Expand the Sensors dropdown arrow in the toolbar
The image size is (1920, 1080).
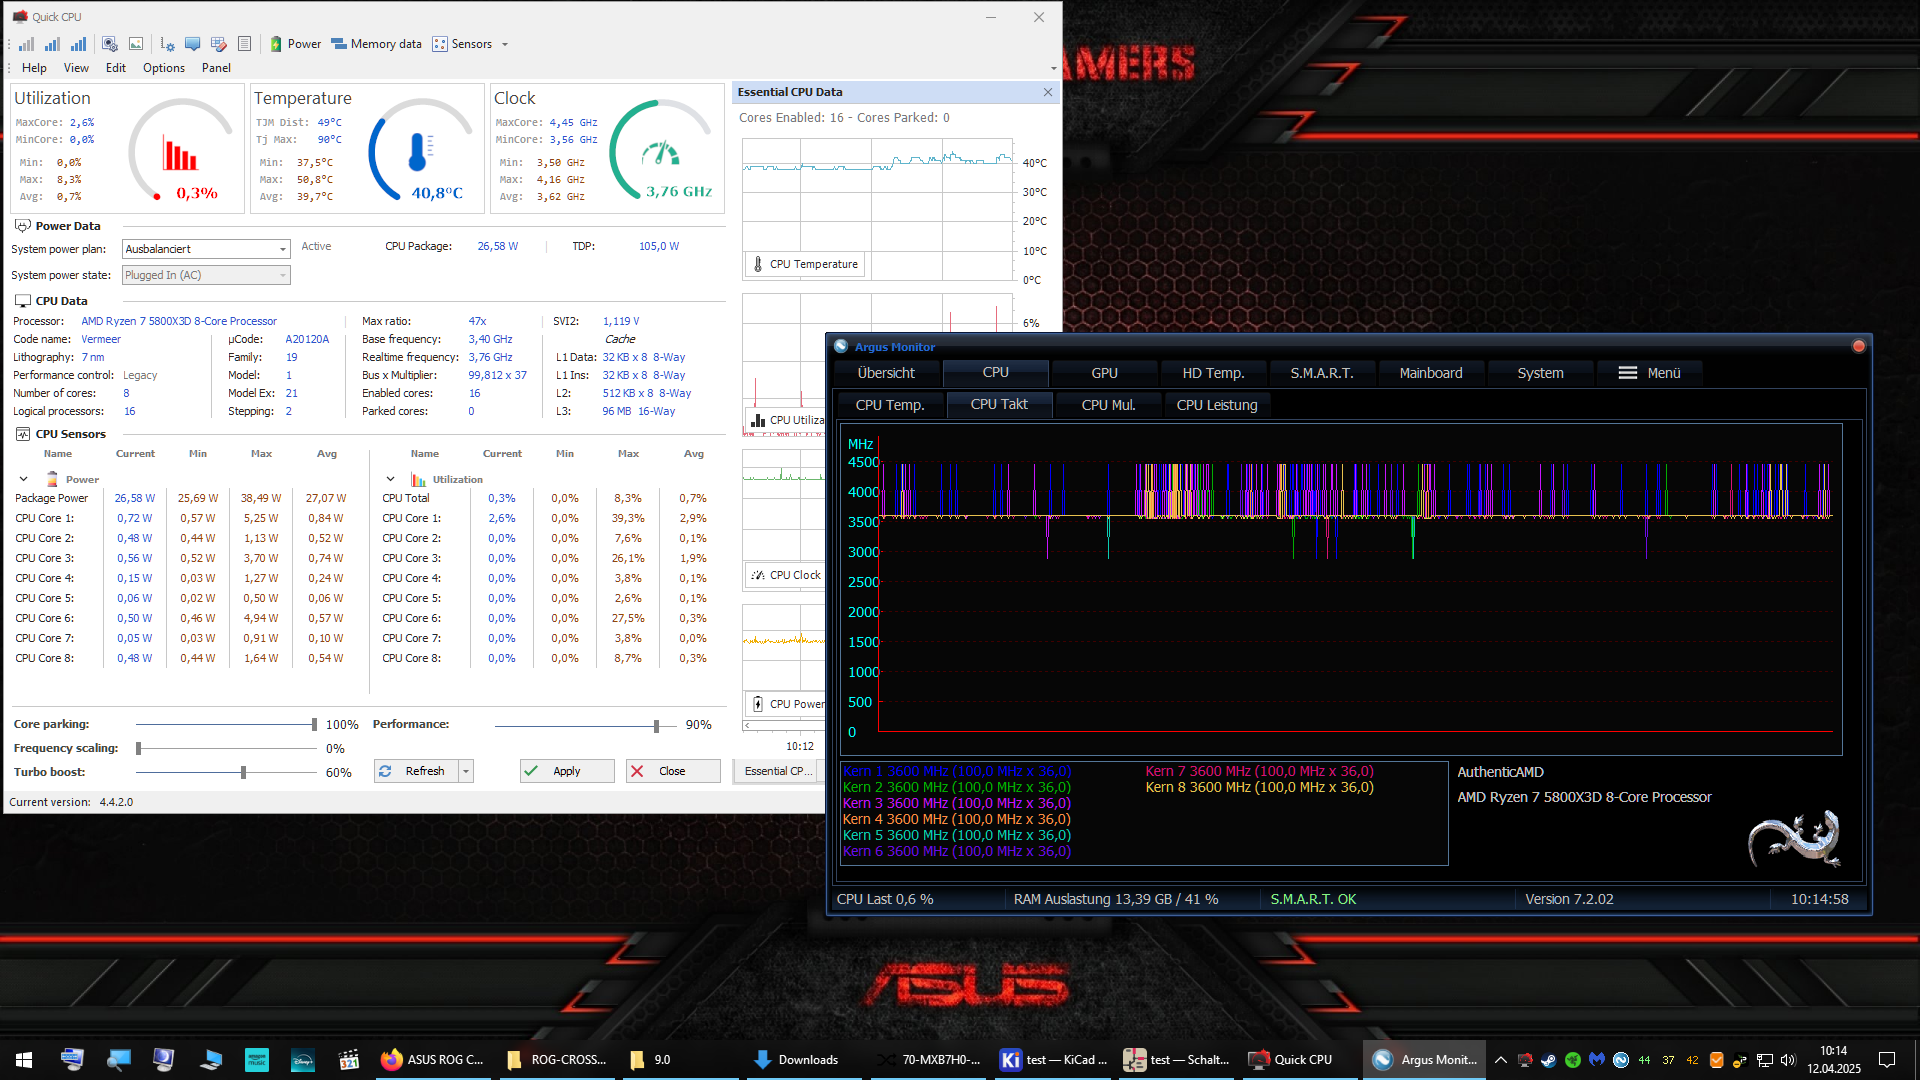(505, 44)
